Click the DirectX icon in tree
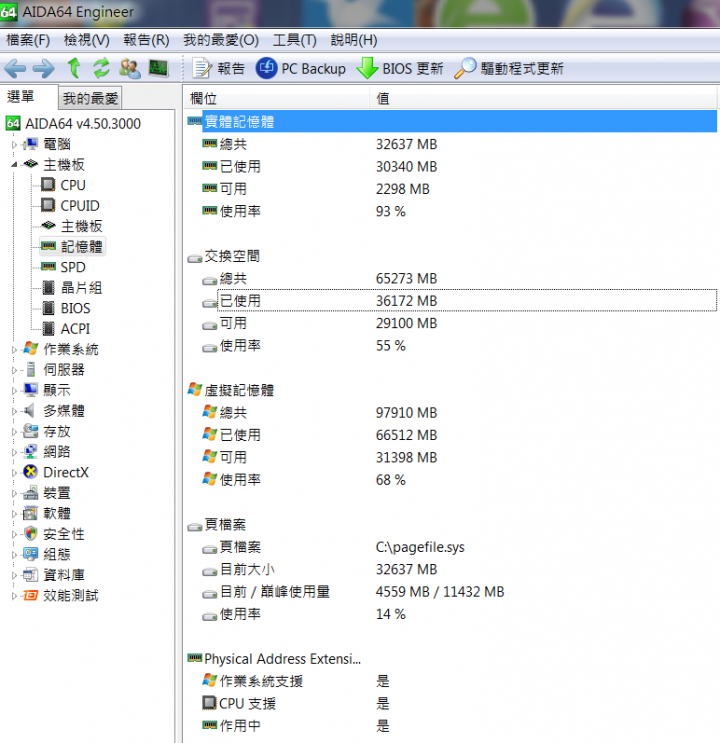 pyautogui.click(x=31, y=472)
